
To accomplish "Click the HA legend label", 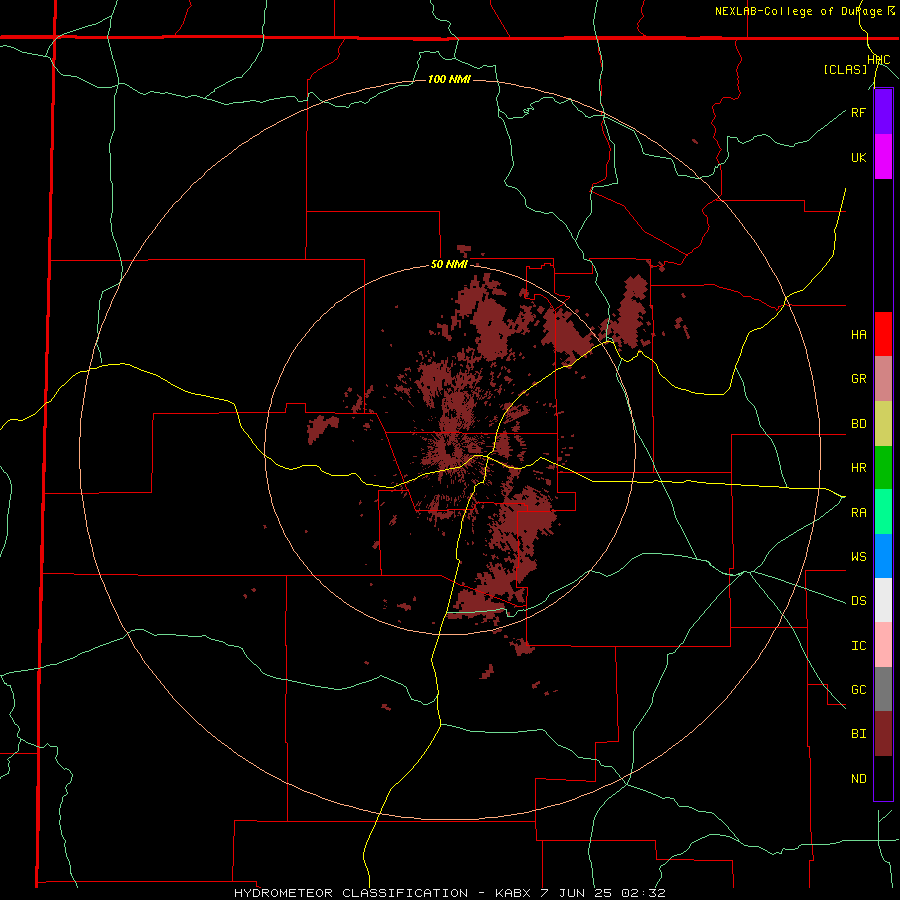I will (x=858, y=335).
